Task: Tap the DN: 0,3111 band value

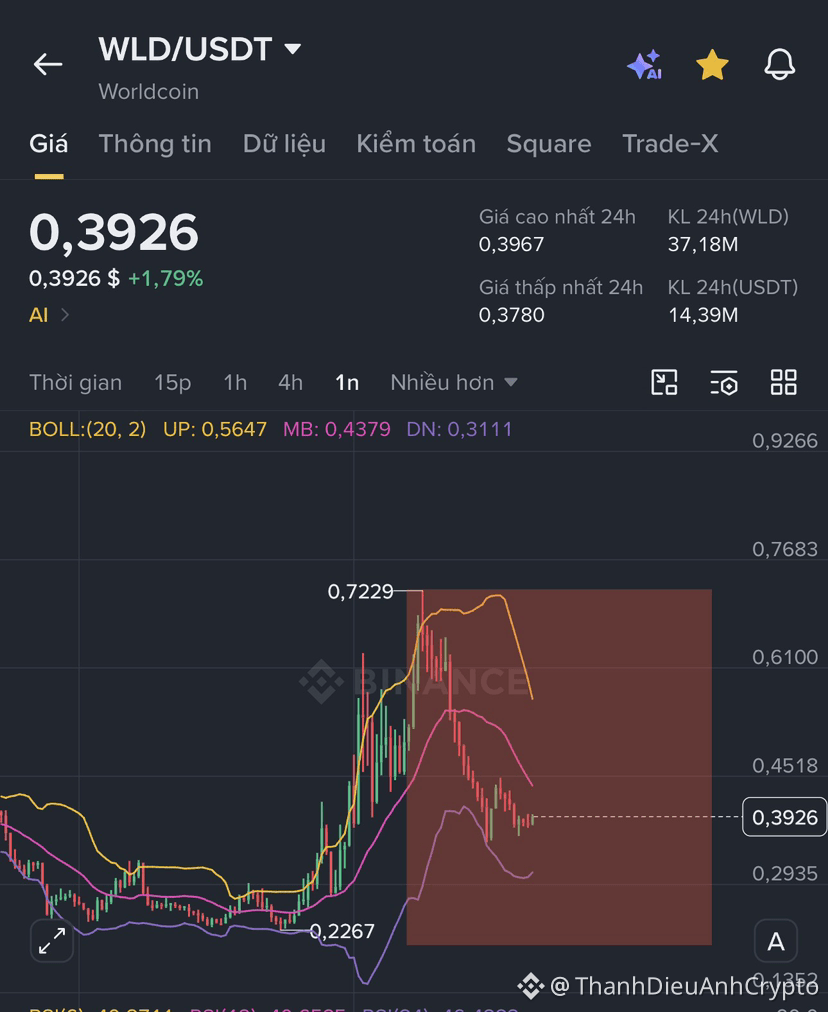Action: [x=459, y=429]
